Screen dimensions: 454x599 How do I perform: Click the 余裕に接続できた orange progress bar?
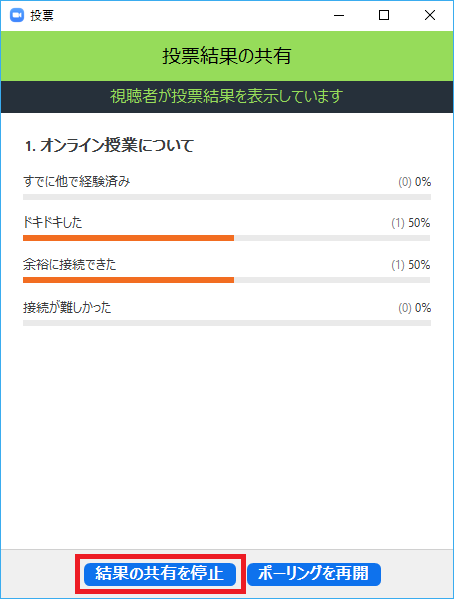tap(128, 280)
